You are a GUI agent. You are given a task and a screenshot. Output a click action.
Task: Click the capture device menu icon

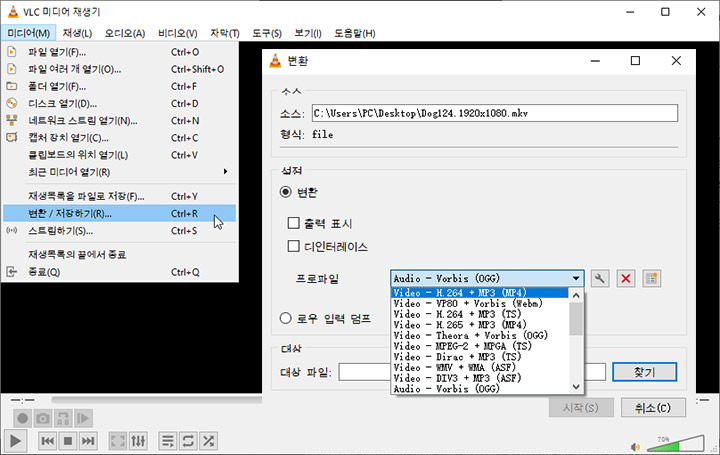tap(12, 137)
